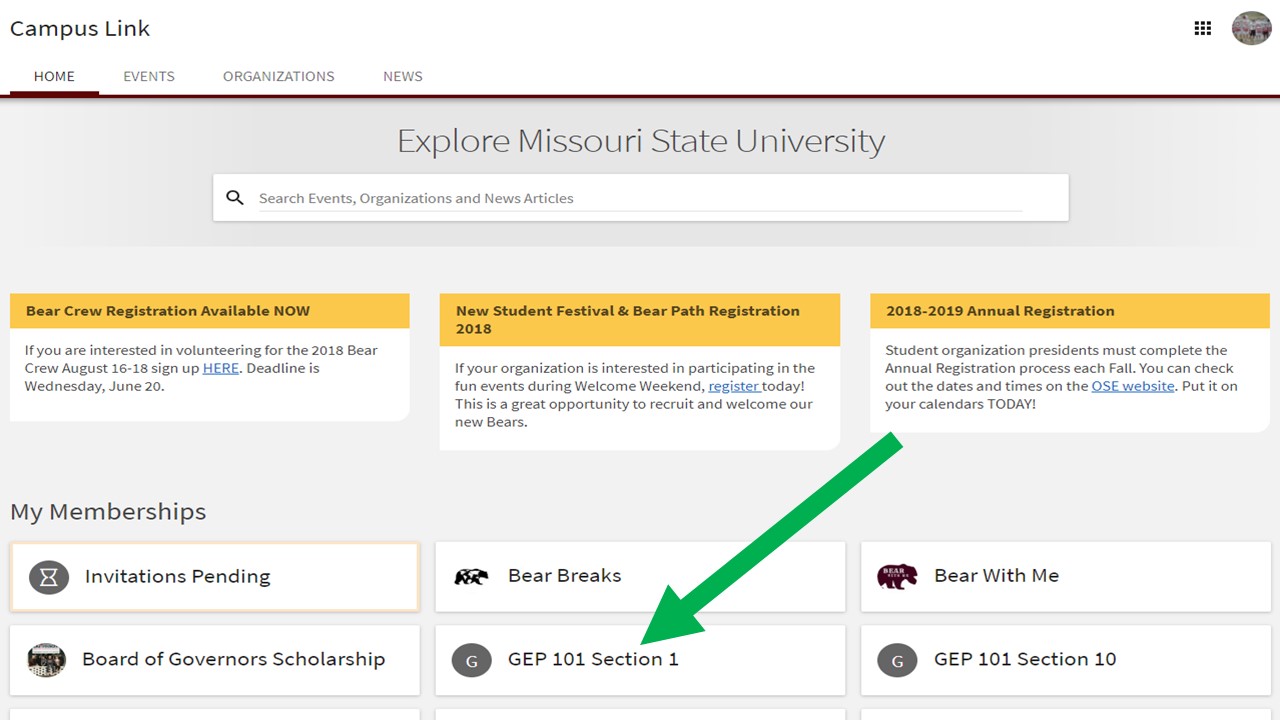This screenshot has width=1280, height=720.
Task: Click the profile avatar picture
Action: pyautogui.click(x=1251, y=27)
